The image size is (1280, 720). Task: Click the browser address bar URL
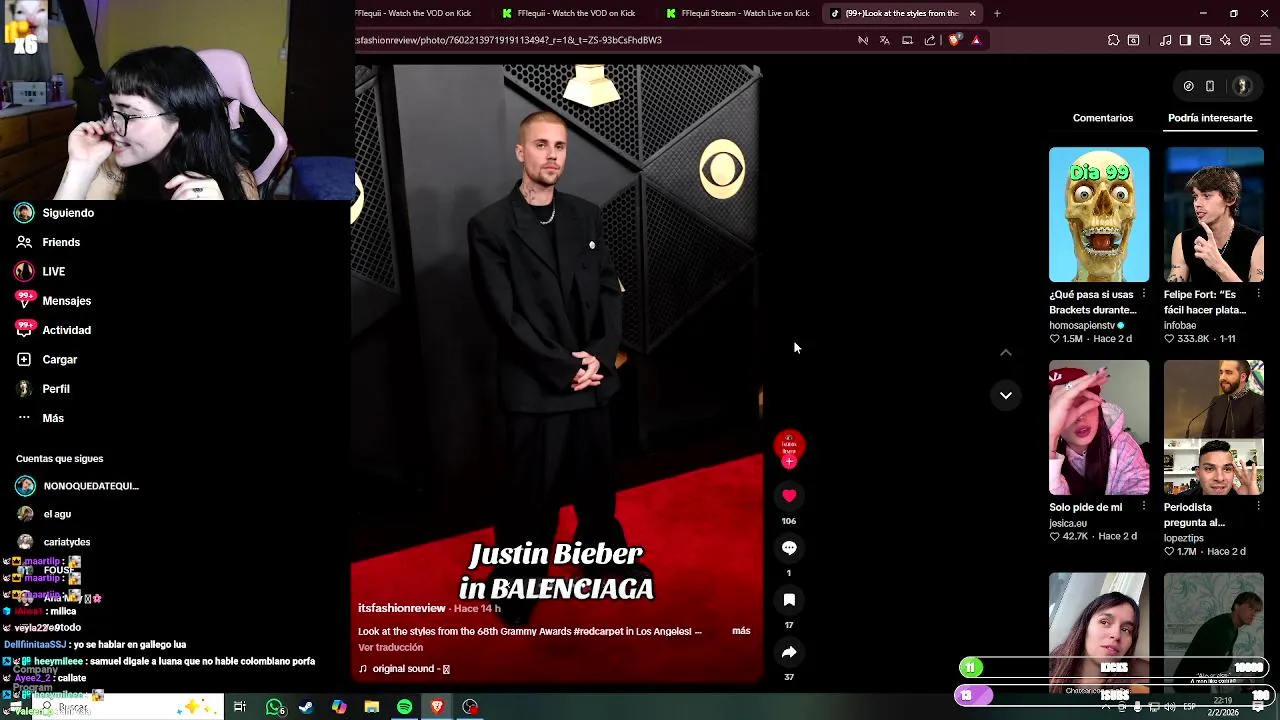[x=508, y=40]
